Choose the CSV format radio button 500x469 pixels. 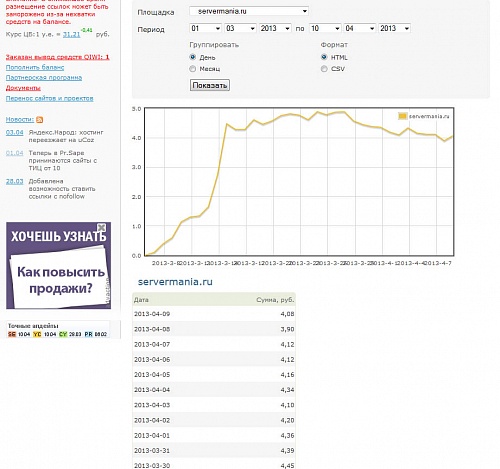[x=324, y=69]
